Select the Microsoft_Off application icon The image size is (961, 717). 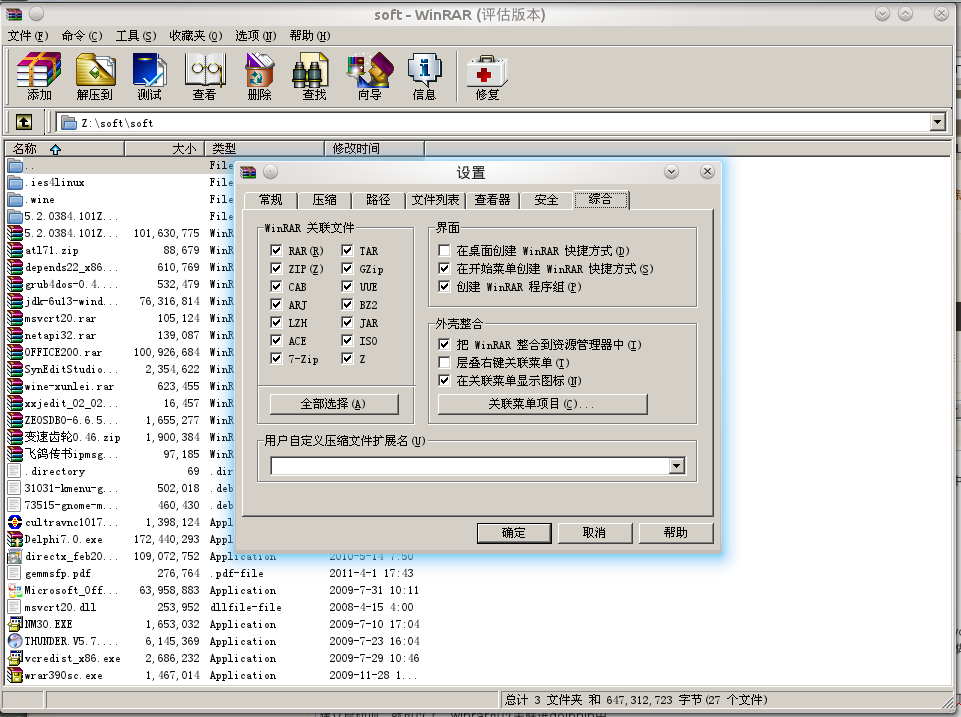pos(15,590)
